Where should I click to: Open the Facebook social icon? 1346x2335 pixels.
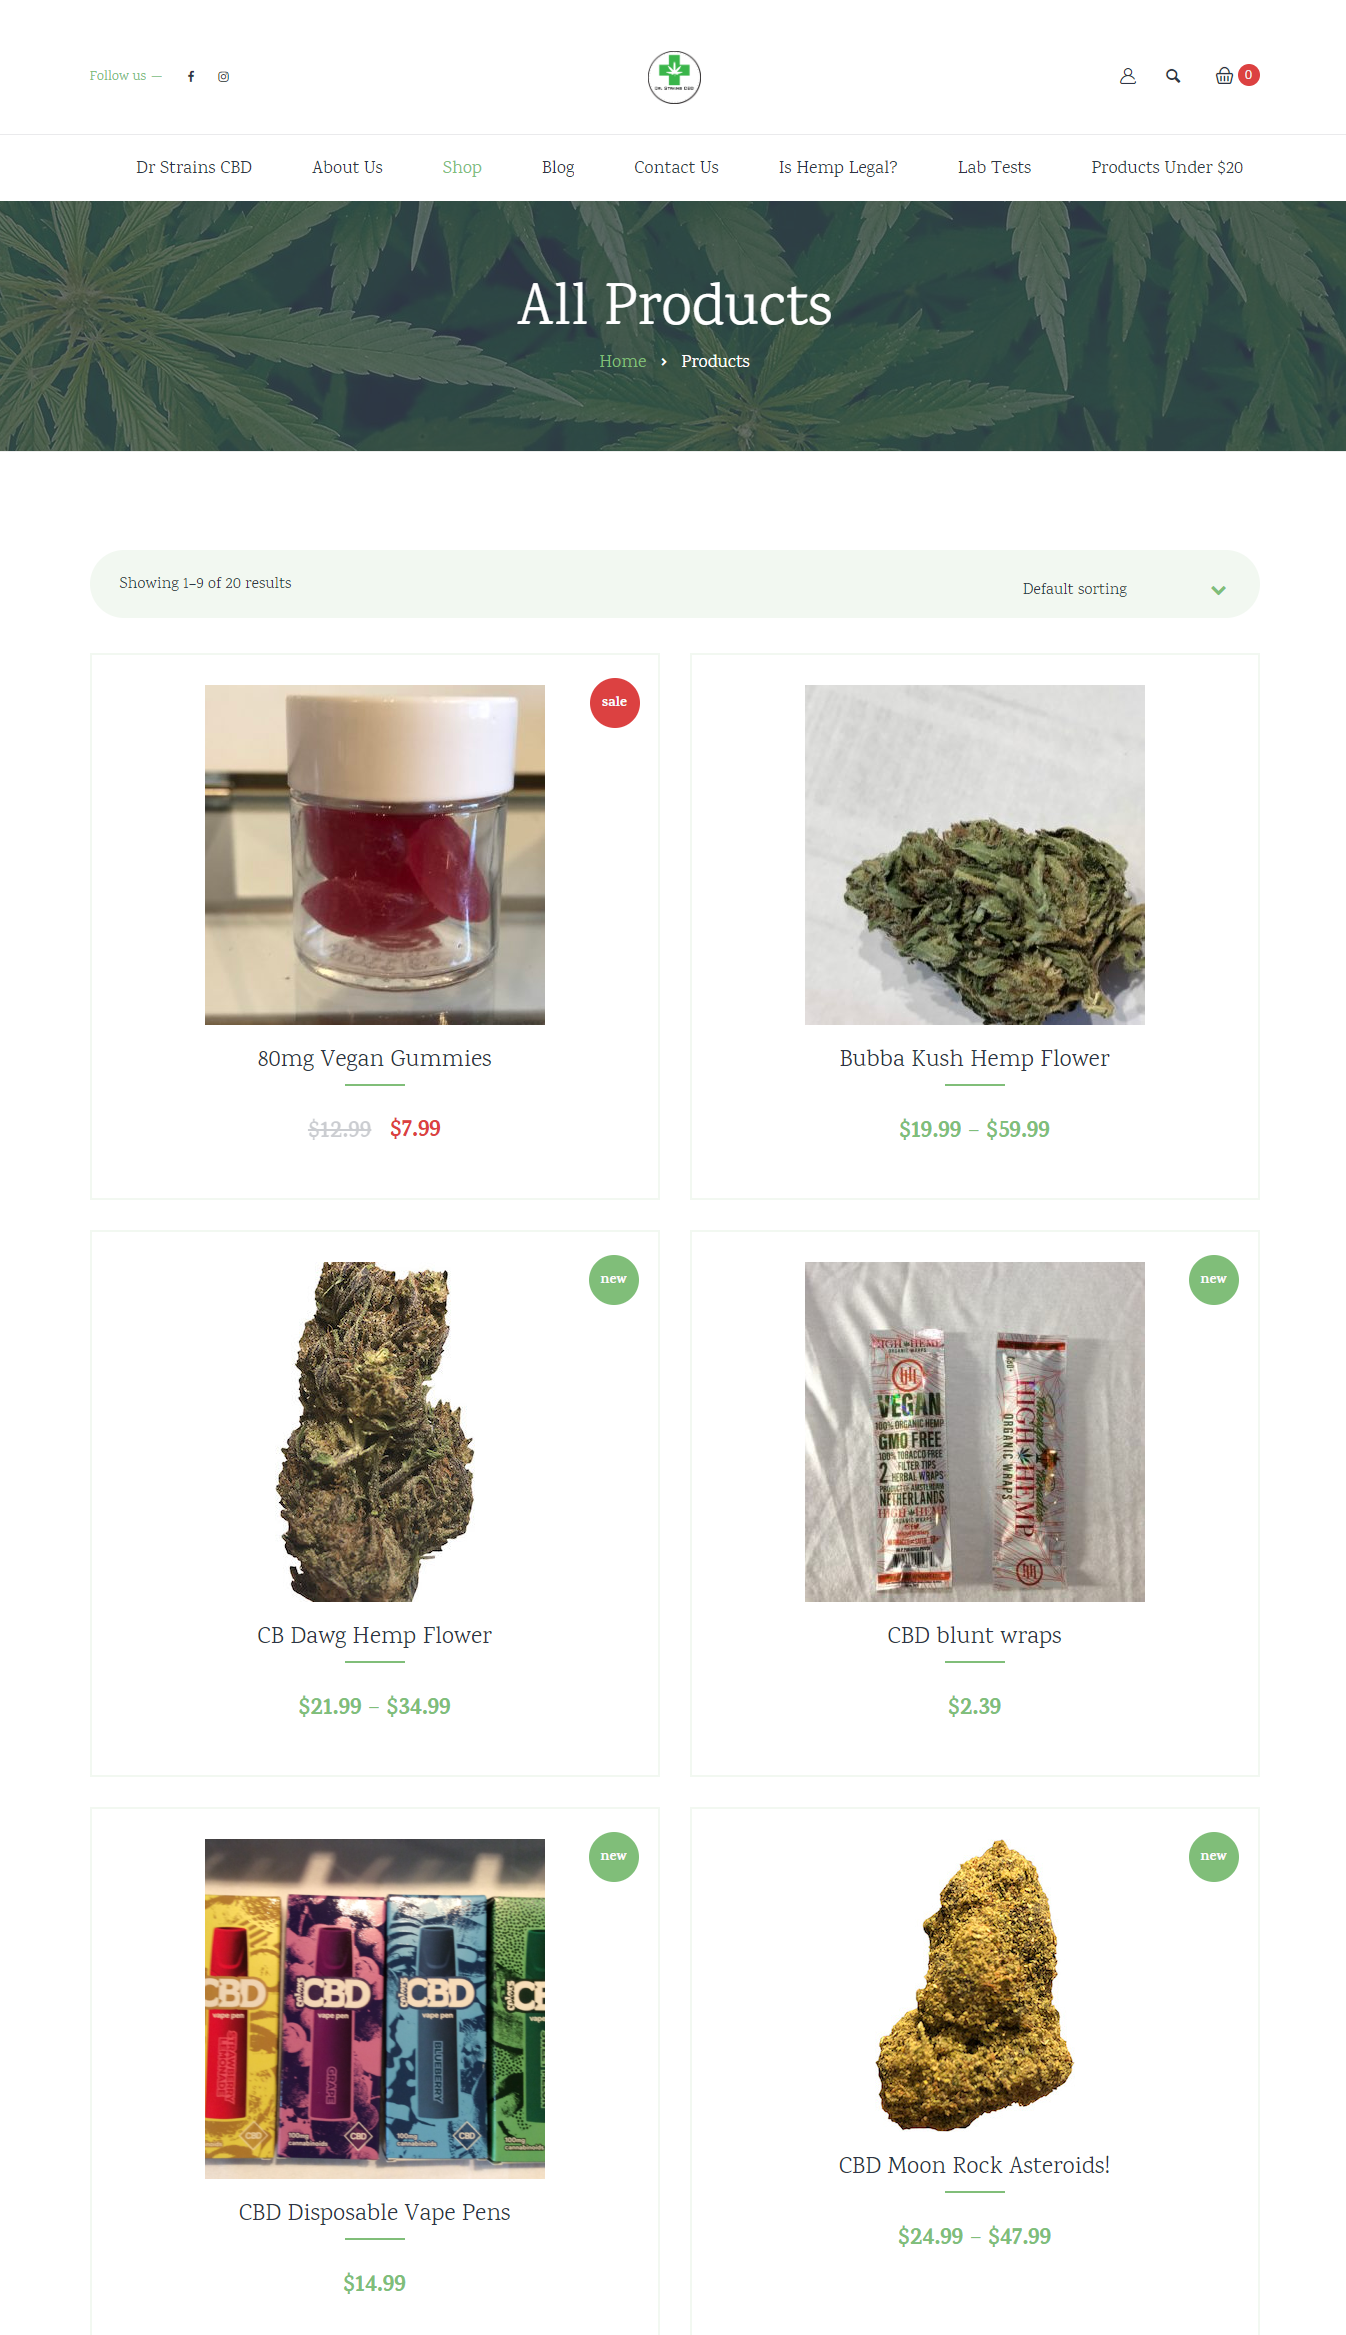[x=191, y=76]
